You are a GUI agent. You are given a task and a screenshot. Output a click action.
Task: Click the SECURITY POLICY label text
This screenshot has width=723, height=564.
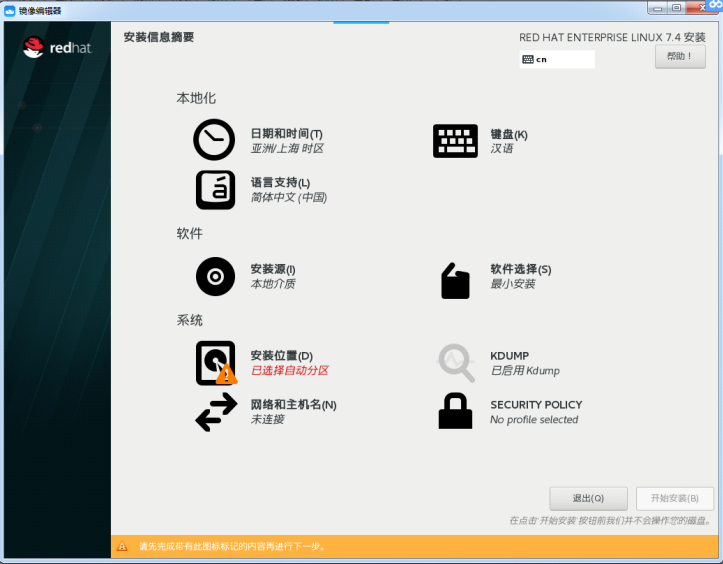536,405
